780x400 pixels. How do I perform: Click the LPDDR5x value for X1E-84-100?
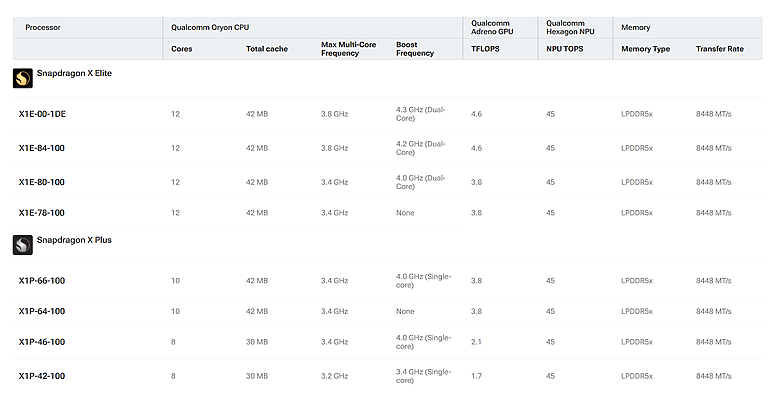[637, 148]
